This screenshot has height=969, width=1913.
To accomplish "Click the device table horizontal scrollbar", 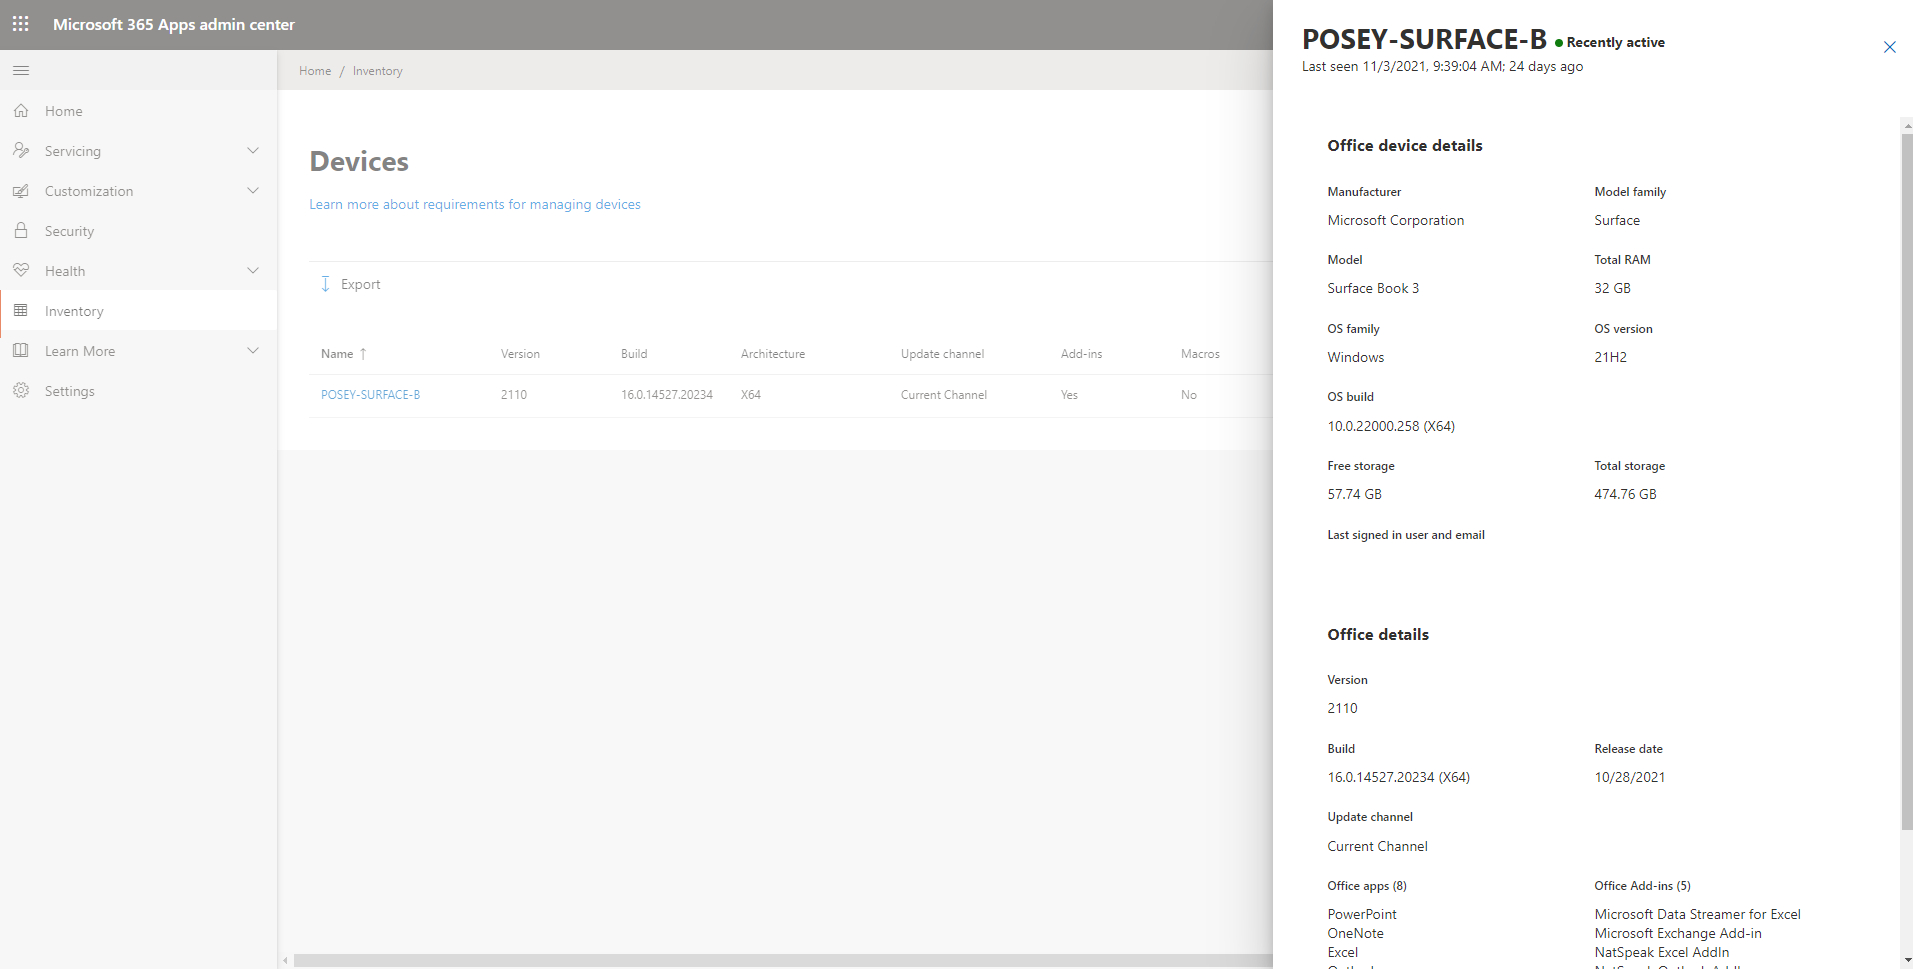I will pos(783,960).
